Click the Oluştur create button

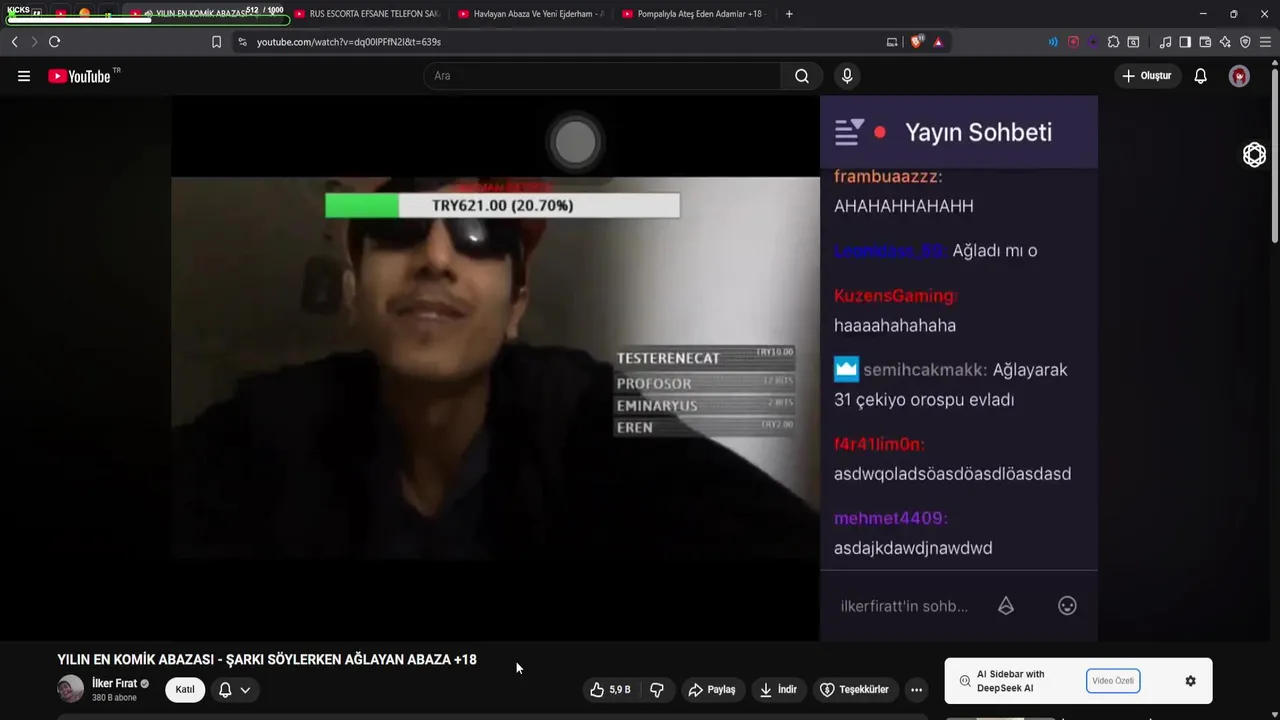[x=1147, y=76]
